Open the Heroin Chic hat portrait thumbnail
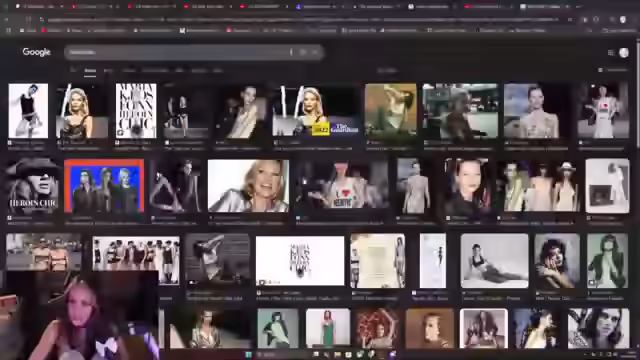Screen dimensions: 640x360 tap(32, 186)
